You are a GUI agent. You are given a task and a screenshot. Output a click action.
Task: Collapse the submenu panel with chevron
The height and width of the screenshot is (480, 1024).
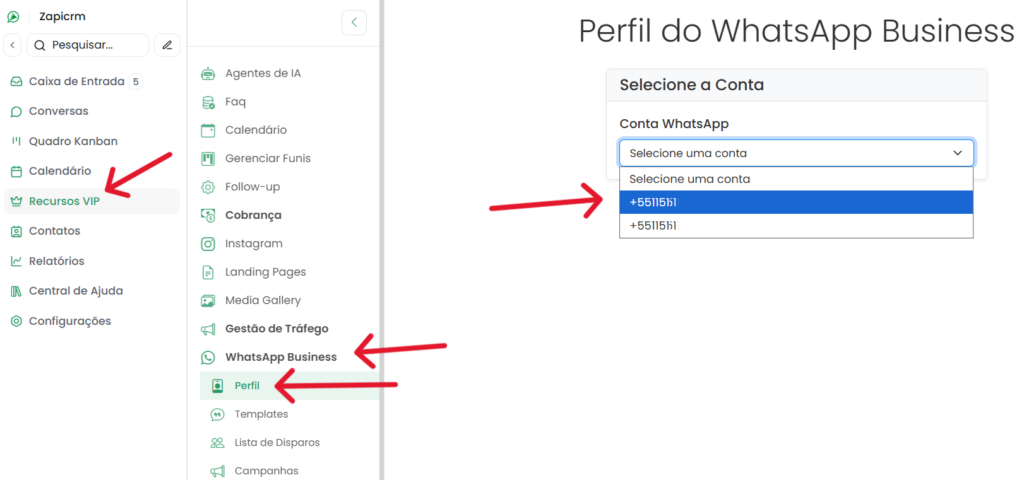[354, 23]
